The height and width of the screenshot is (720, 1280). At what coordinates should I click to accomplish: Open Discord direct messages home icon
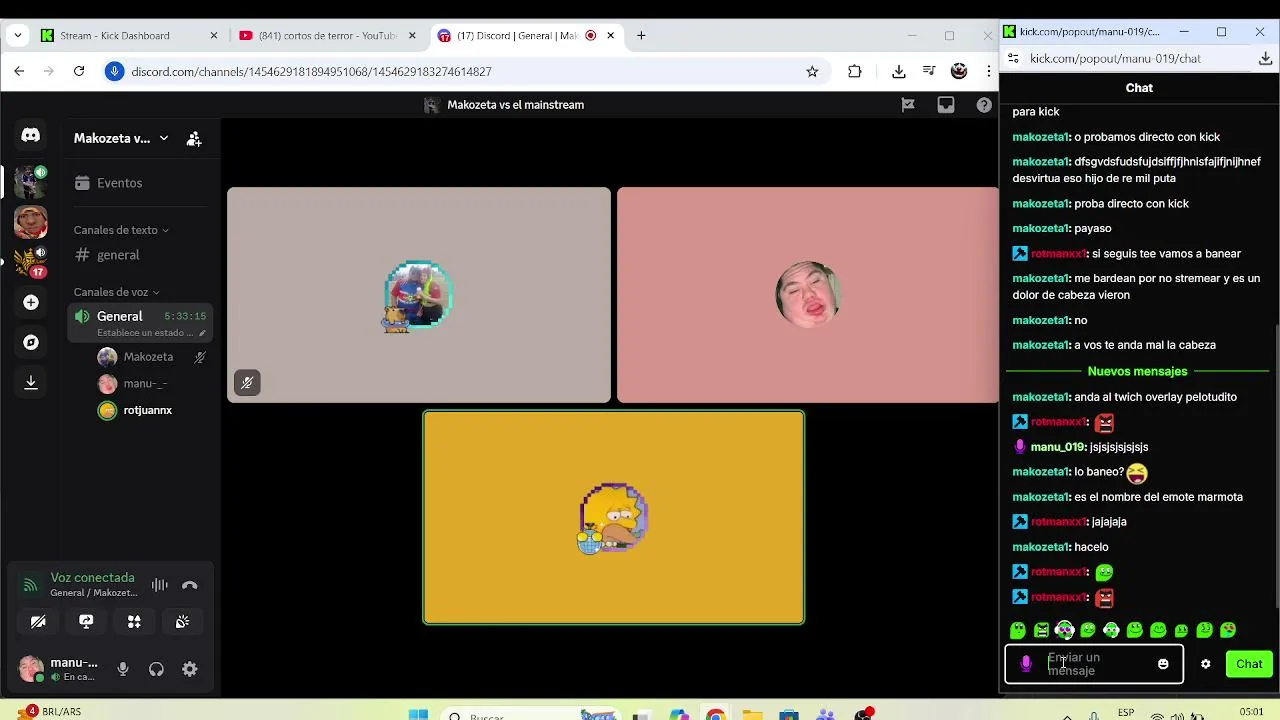[x=31, y=135]
